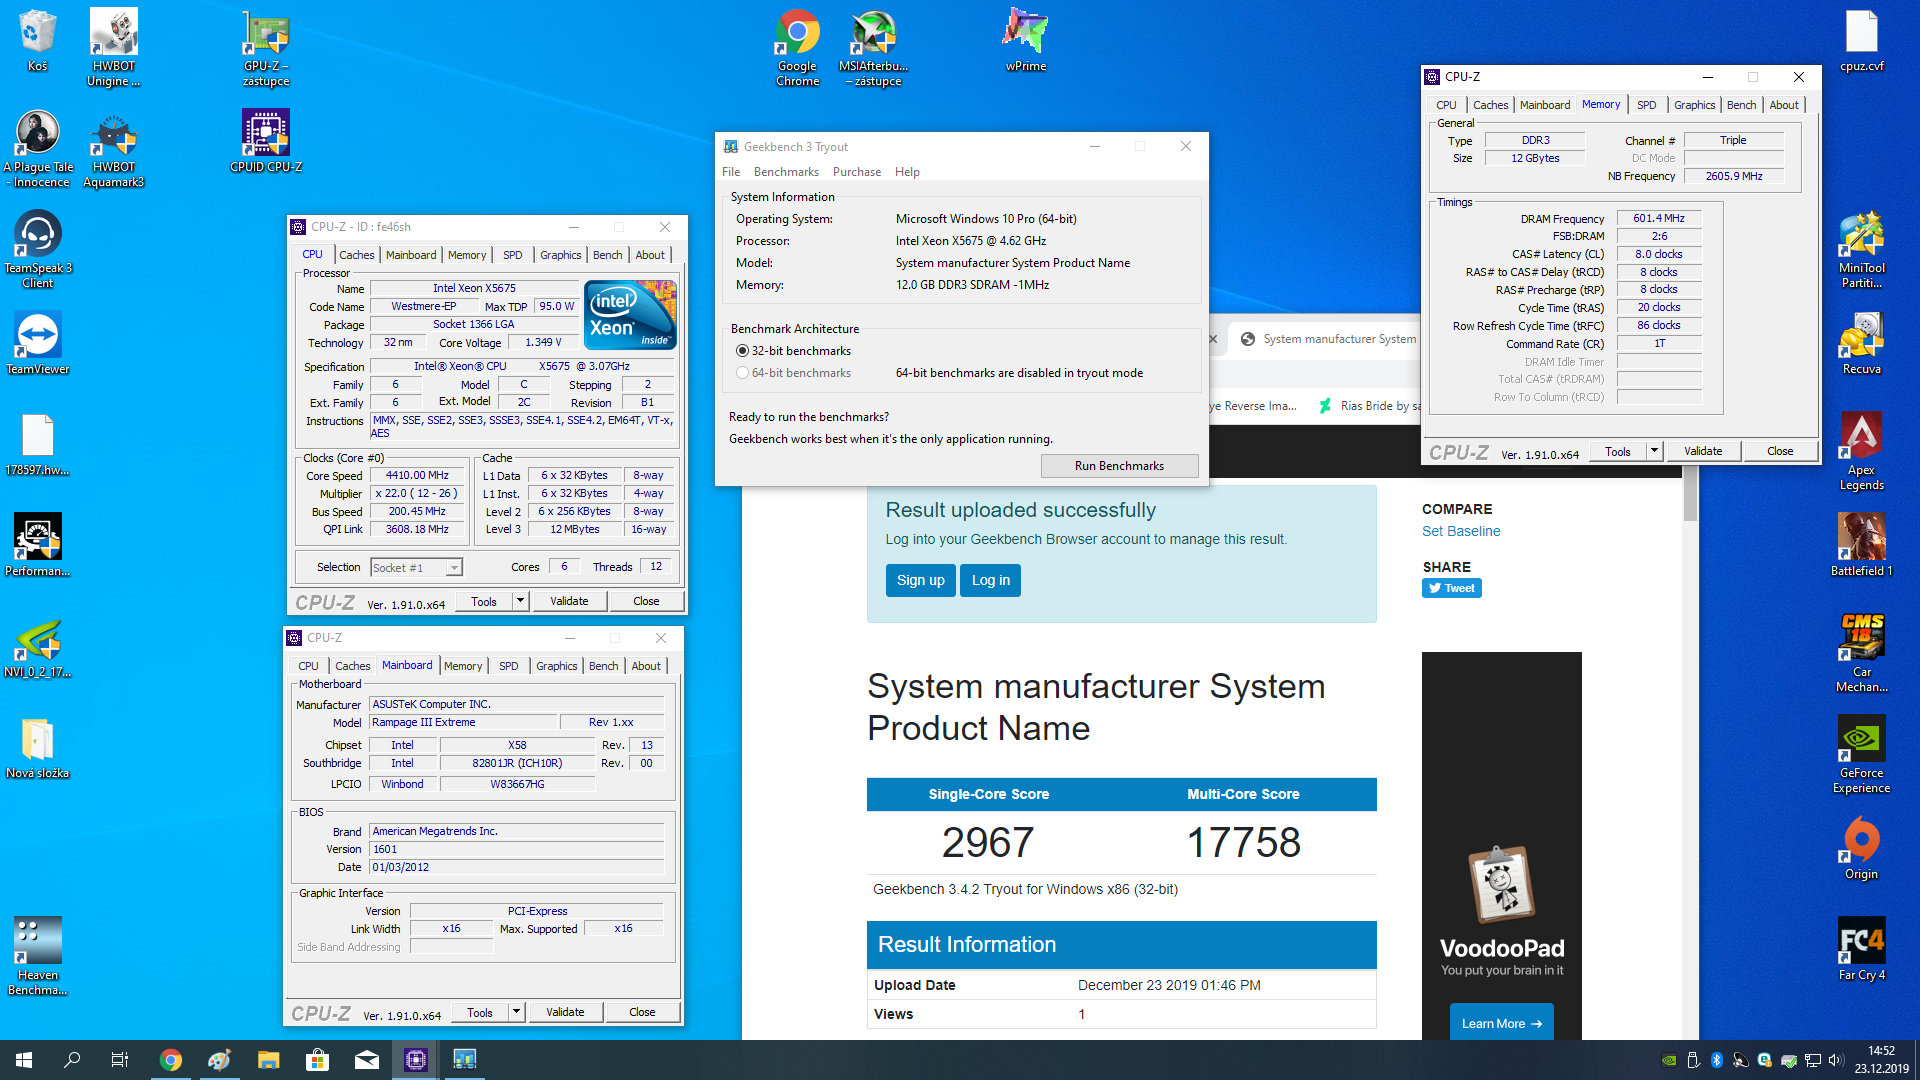Expand Tools dropdown in Memory CPU-Z window
This screenshot has width=1920, height=1080.
(x=1654, y=451)
